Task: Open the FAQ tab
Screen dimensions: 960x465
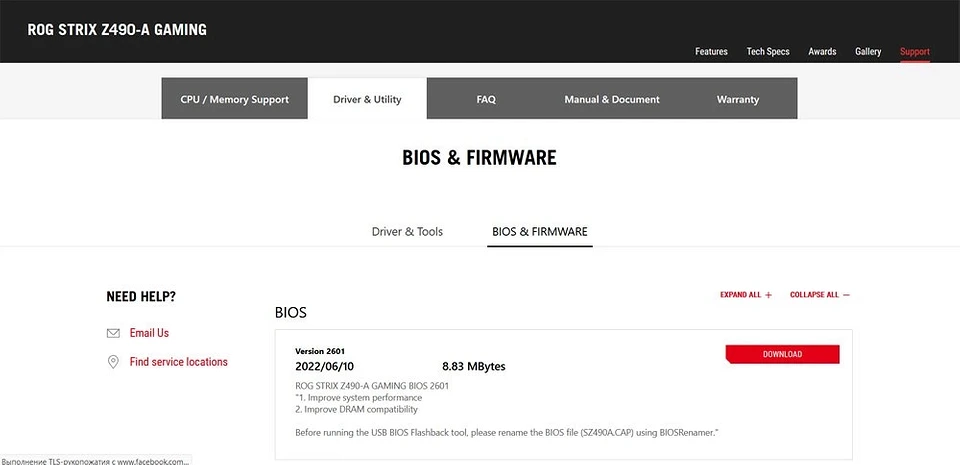Action: click(x=486, y=99)
